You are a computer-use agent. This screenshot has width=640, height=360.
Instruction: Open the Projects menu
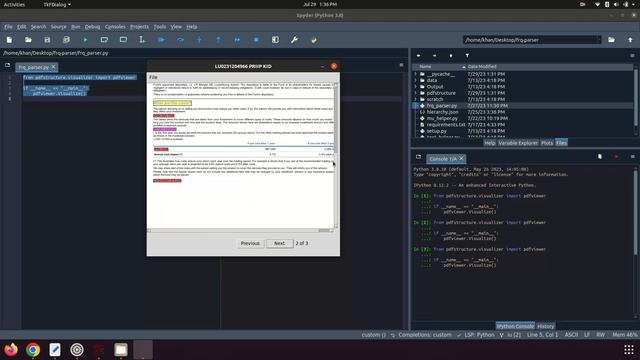pyautogui.click(x=140, y=27)
